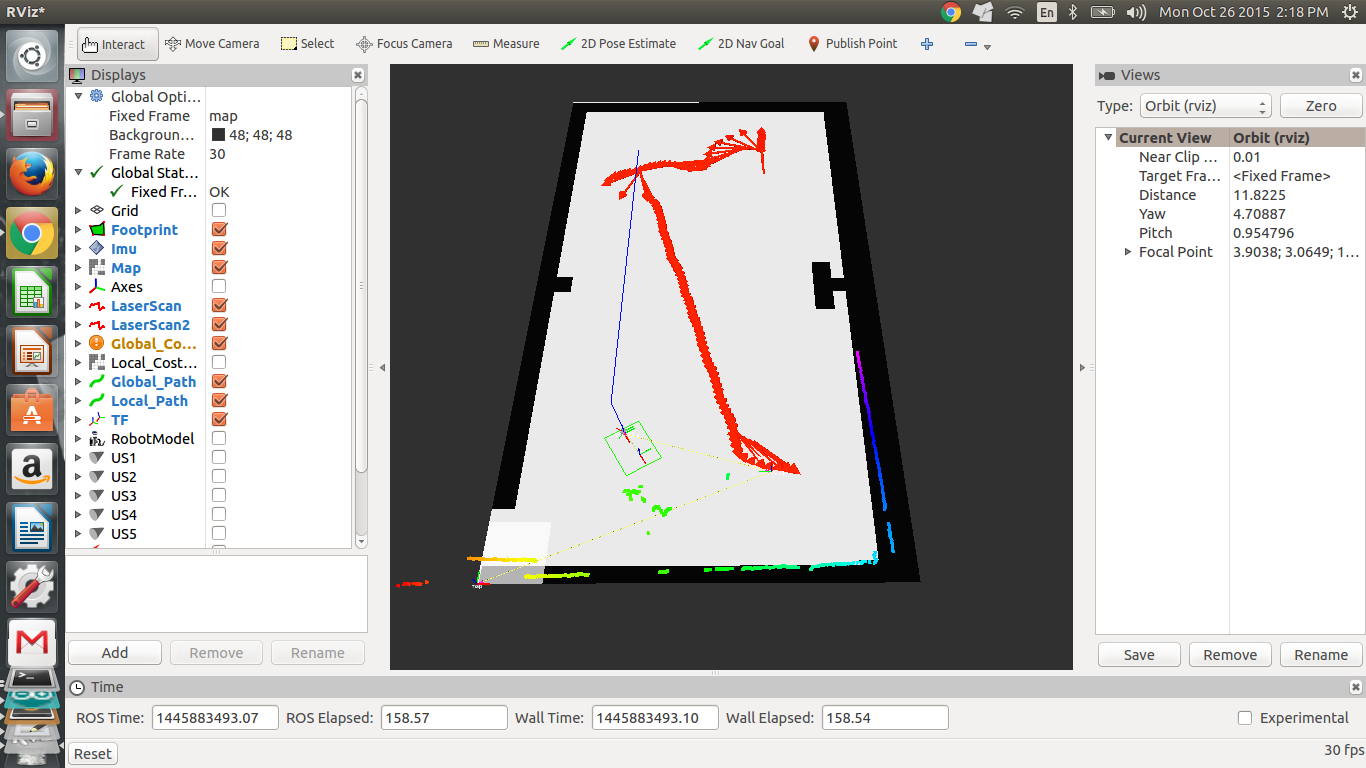The width and height of the screenshot is (1366, 768).
Task: Click the Add display button
Action: (x=115, y=653)
